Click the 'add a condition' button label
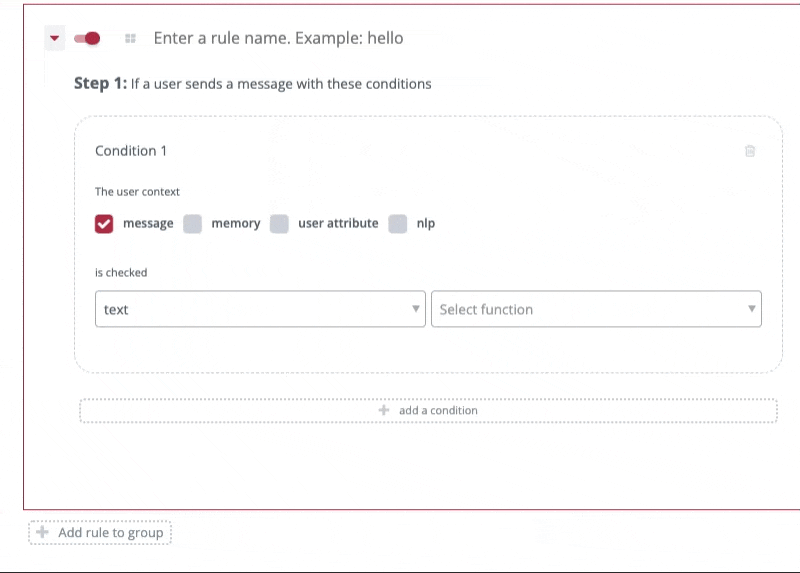 [438, 411]
